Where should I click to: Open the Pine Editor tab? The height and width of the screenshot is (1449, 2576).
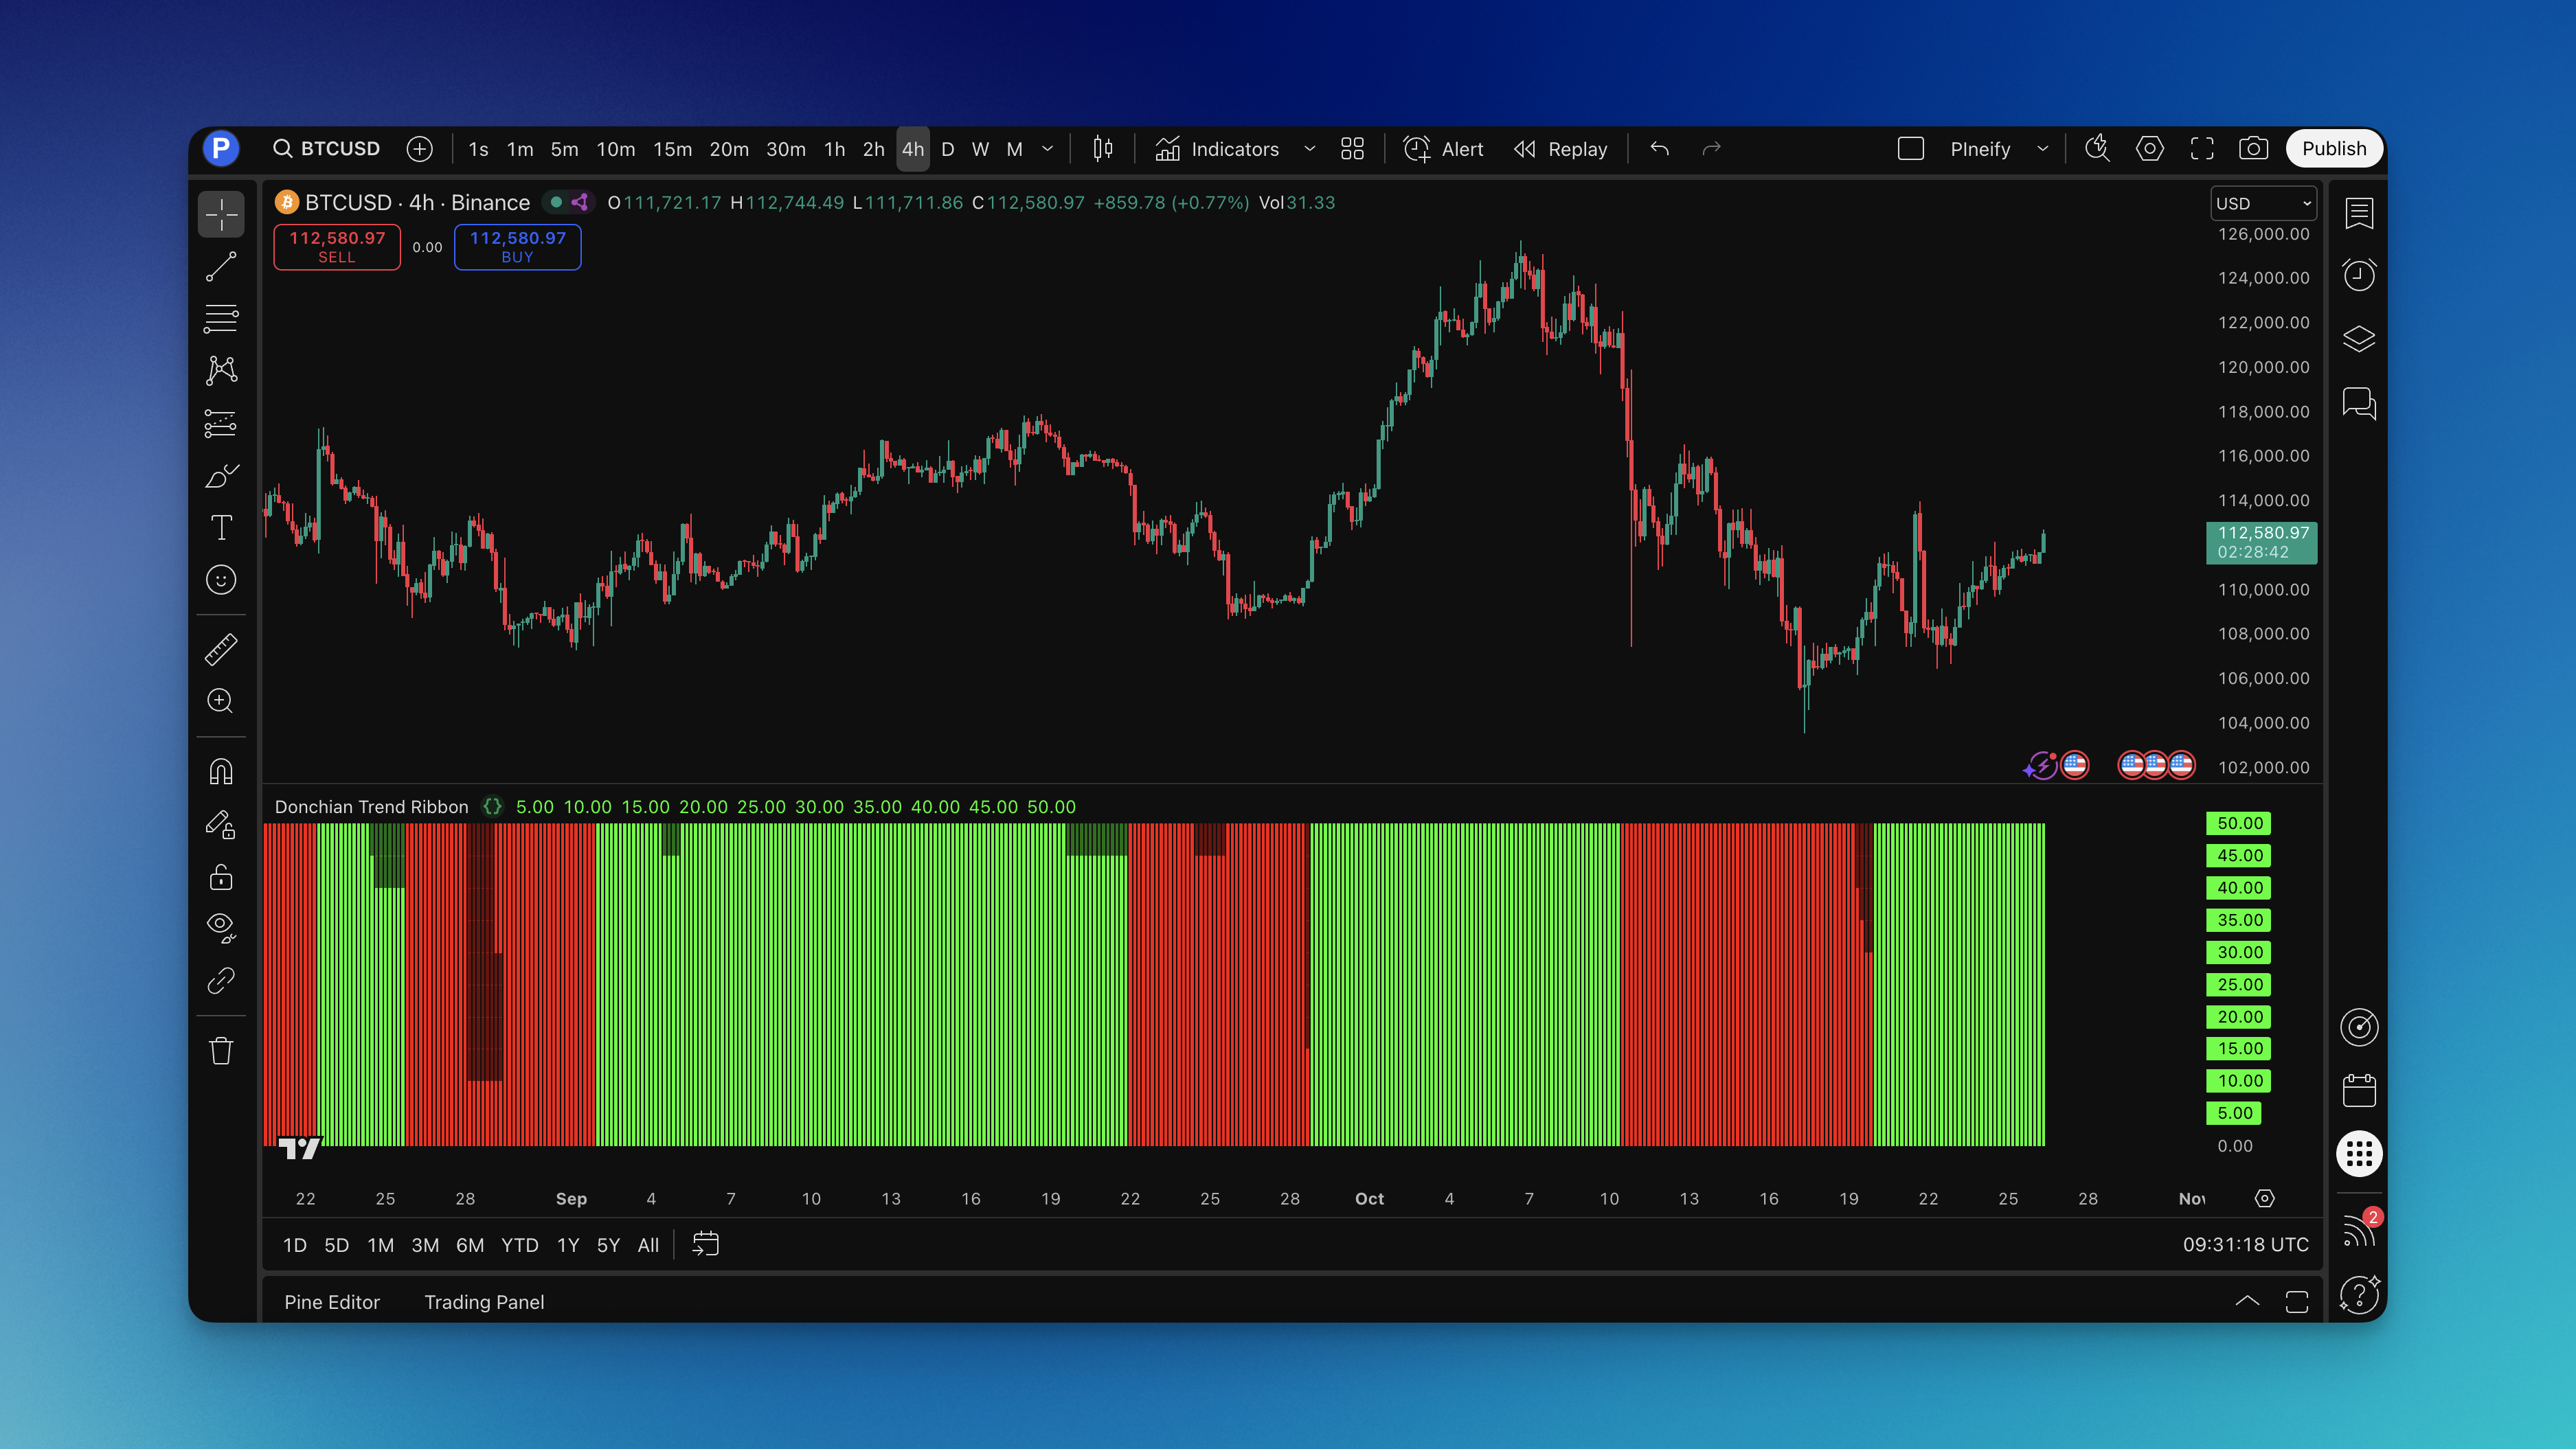331,1302
